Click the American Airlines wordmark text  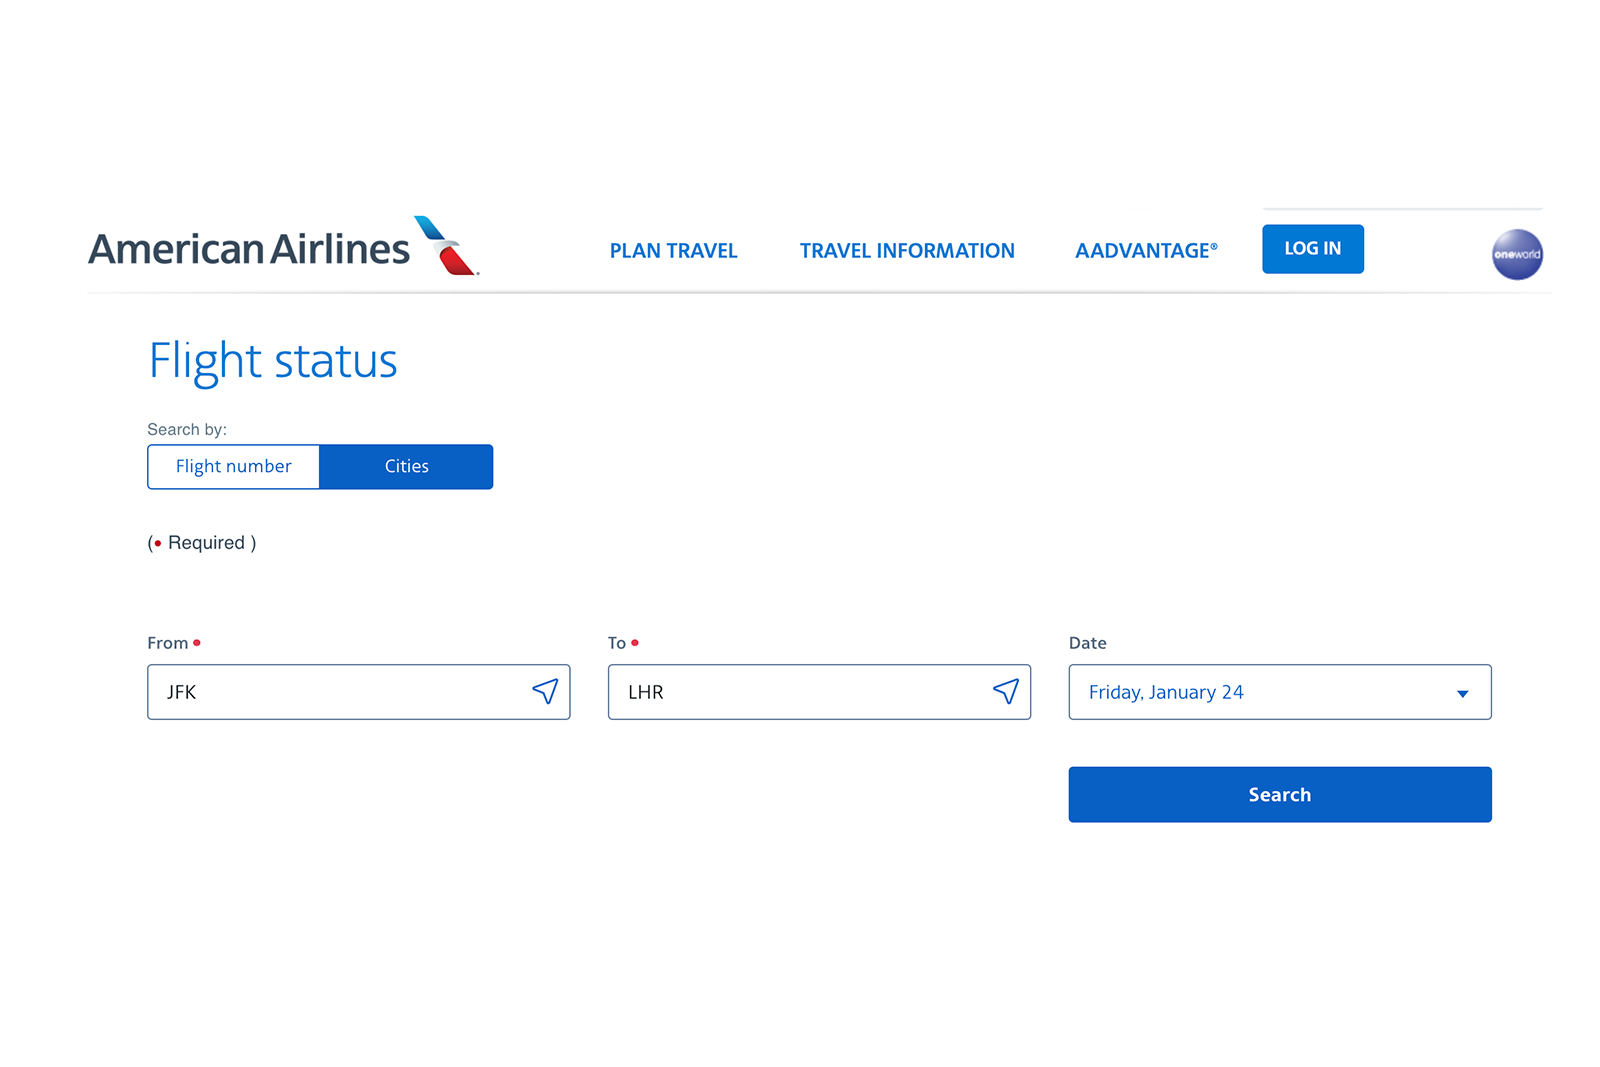coord(249,250)
